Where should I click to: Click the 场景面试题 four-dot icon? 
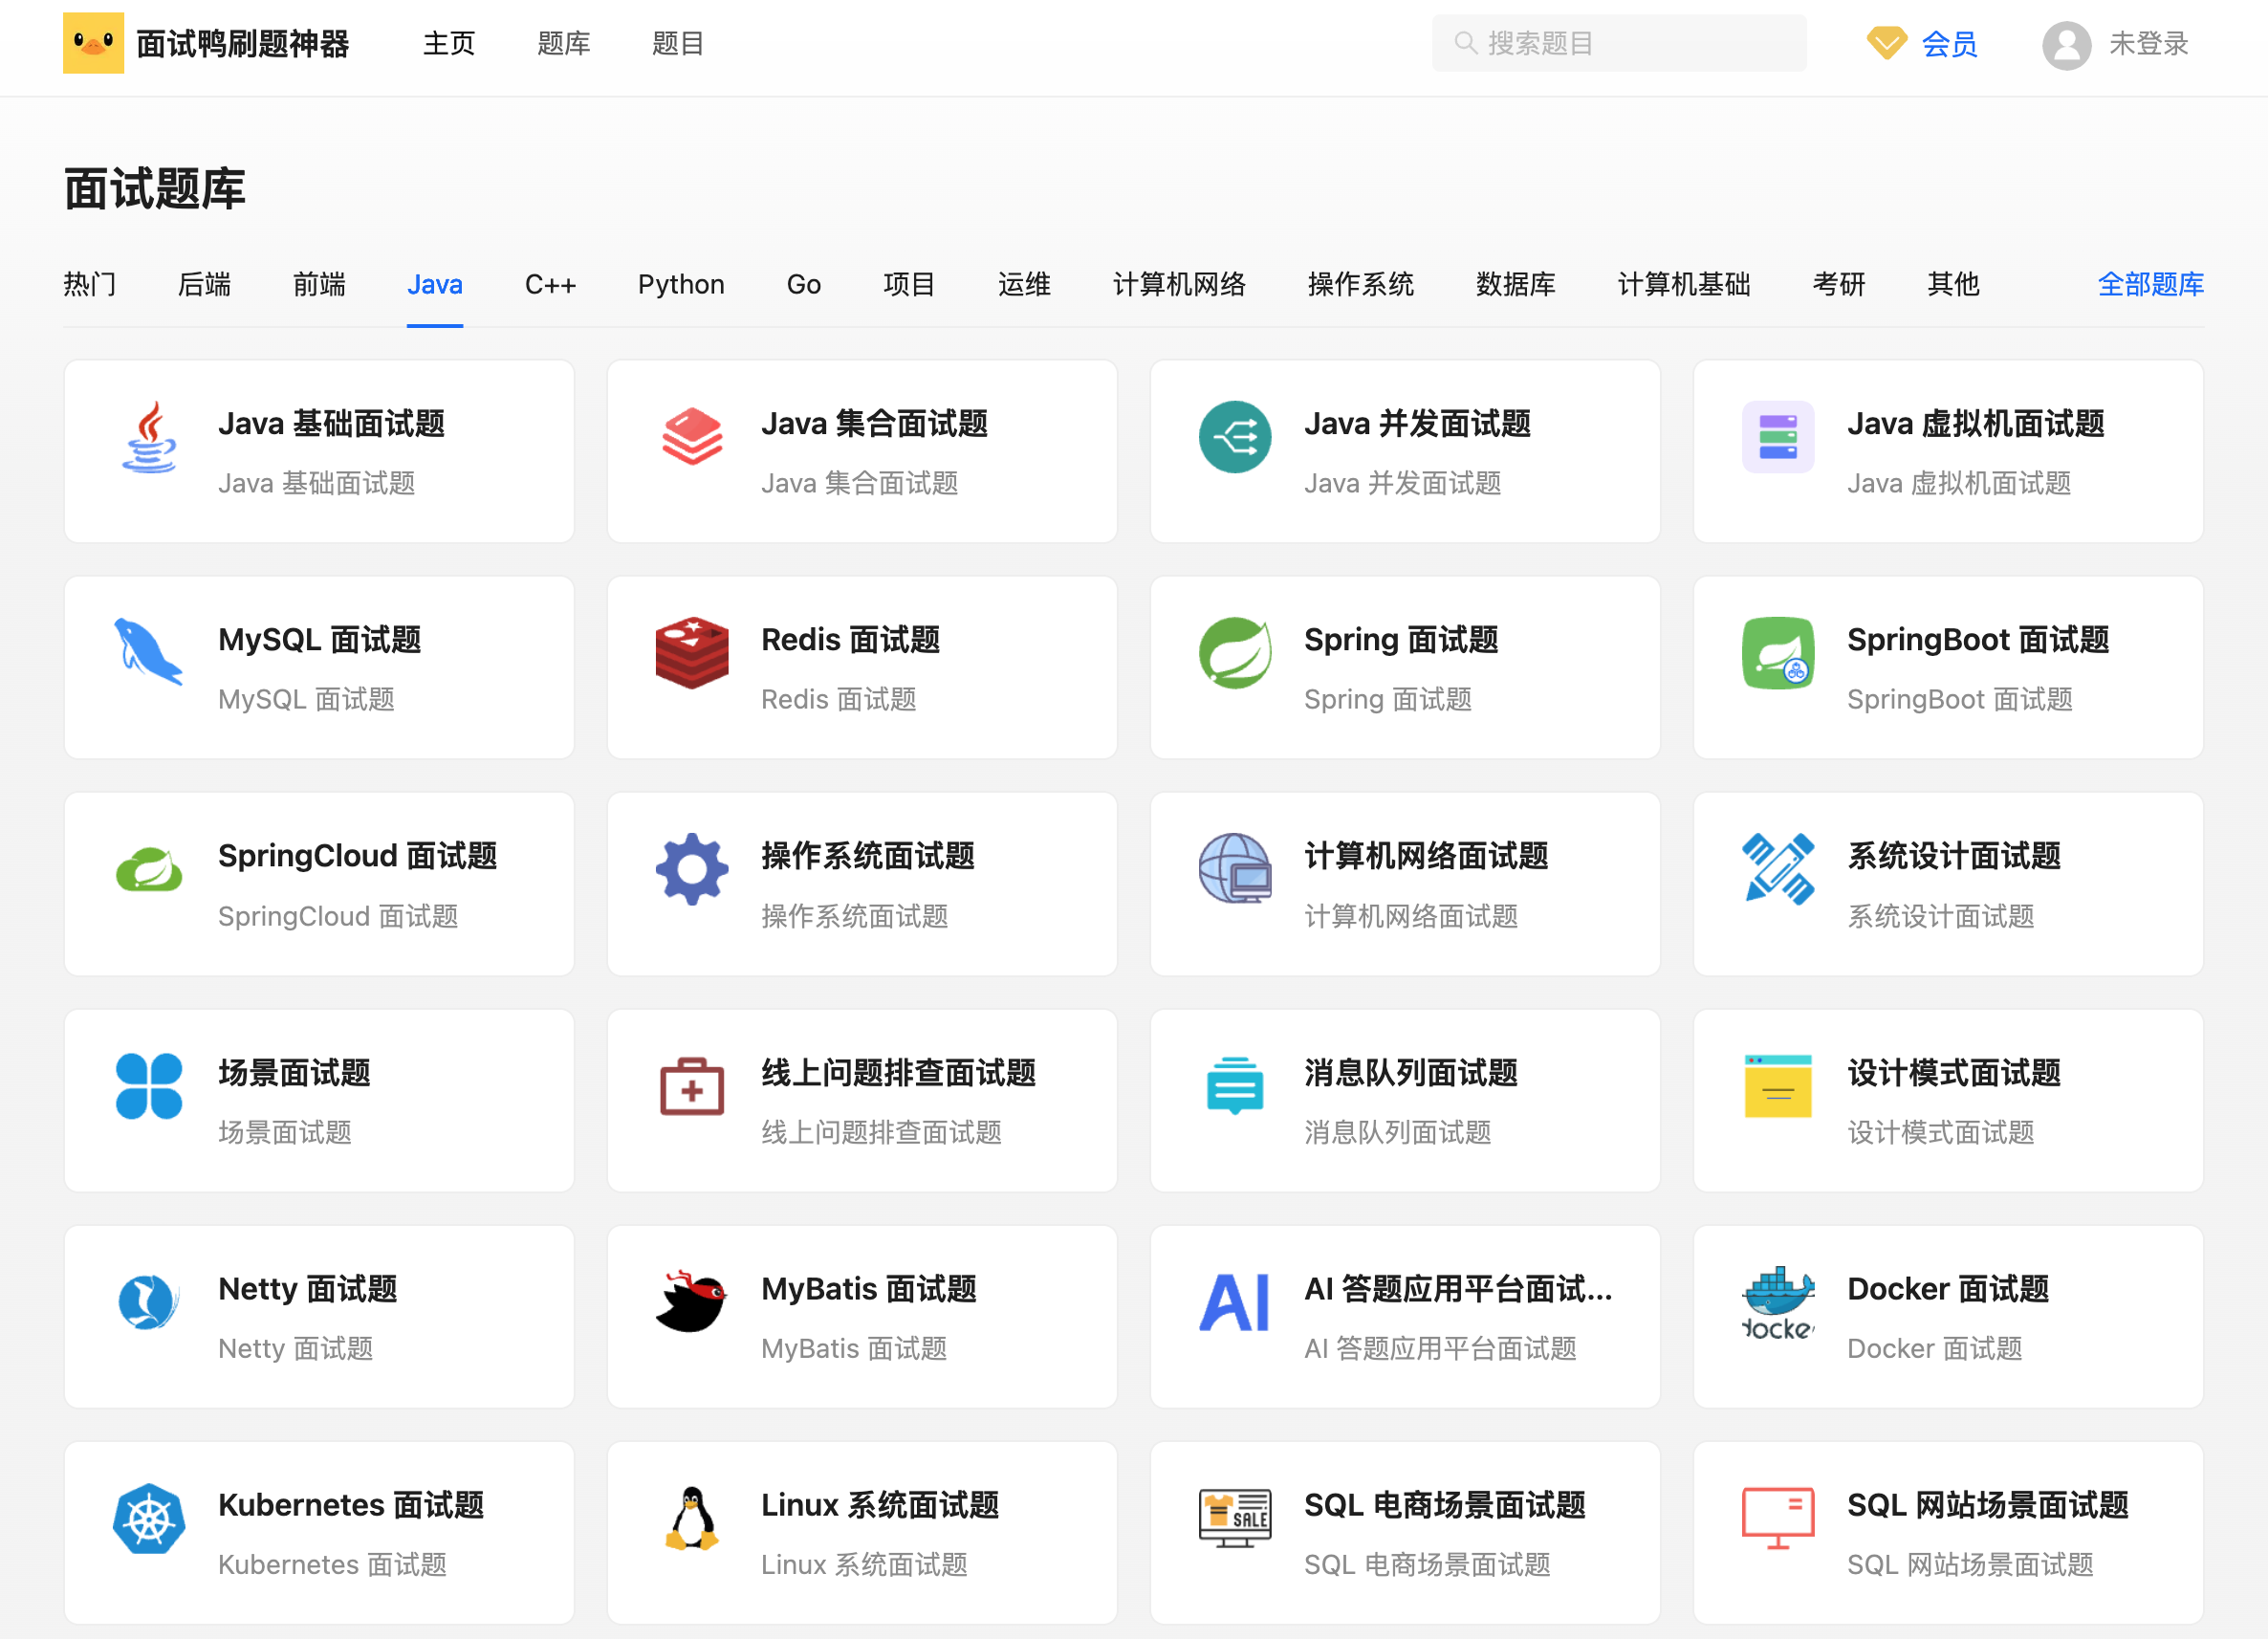pyautogui.click(x=149, y=1086)
